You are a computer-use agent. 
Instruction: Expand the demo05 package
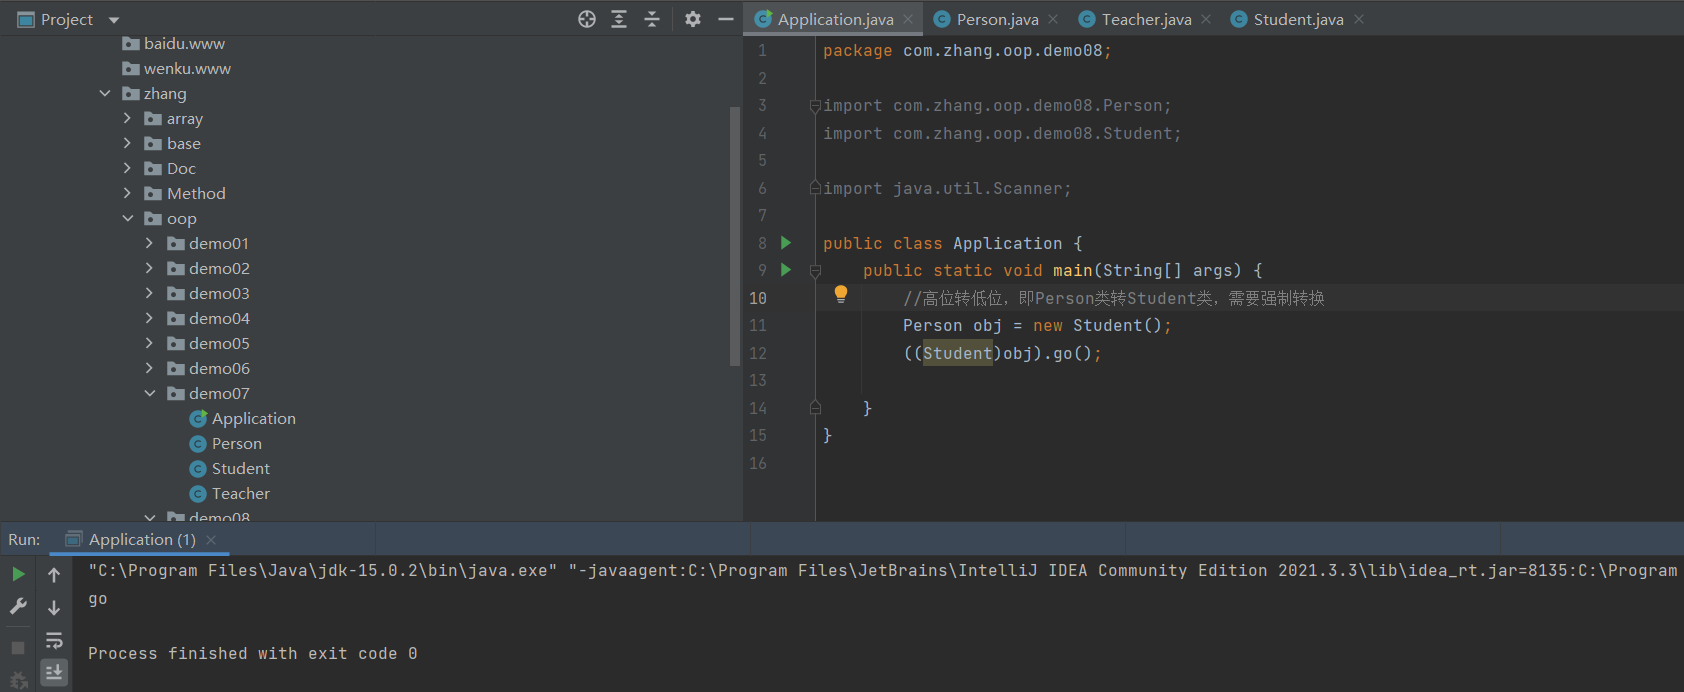149,343
